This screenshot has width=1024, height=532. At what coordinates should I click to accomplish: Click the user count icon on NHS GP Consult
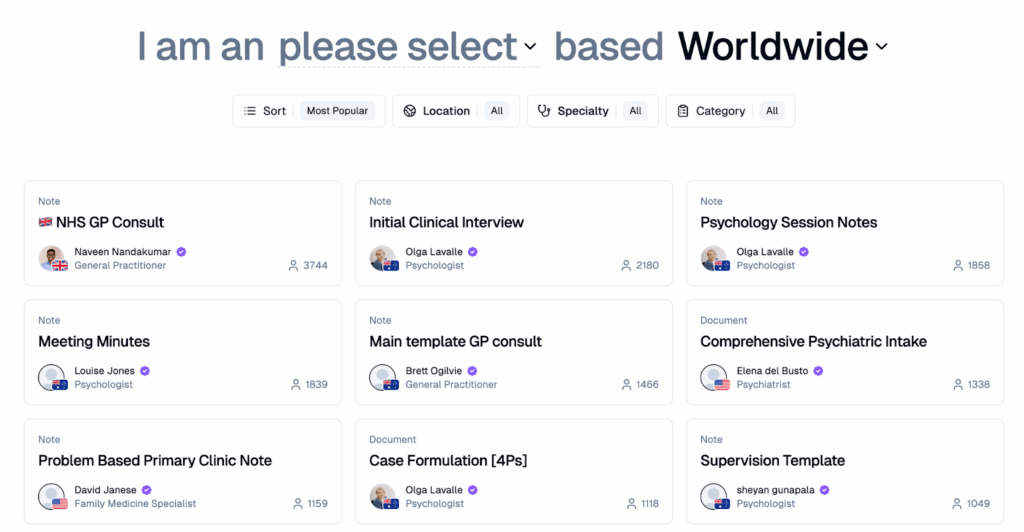[x=293, y=266]
